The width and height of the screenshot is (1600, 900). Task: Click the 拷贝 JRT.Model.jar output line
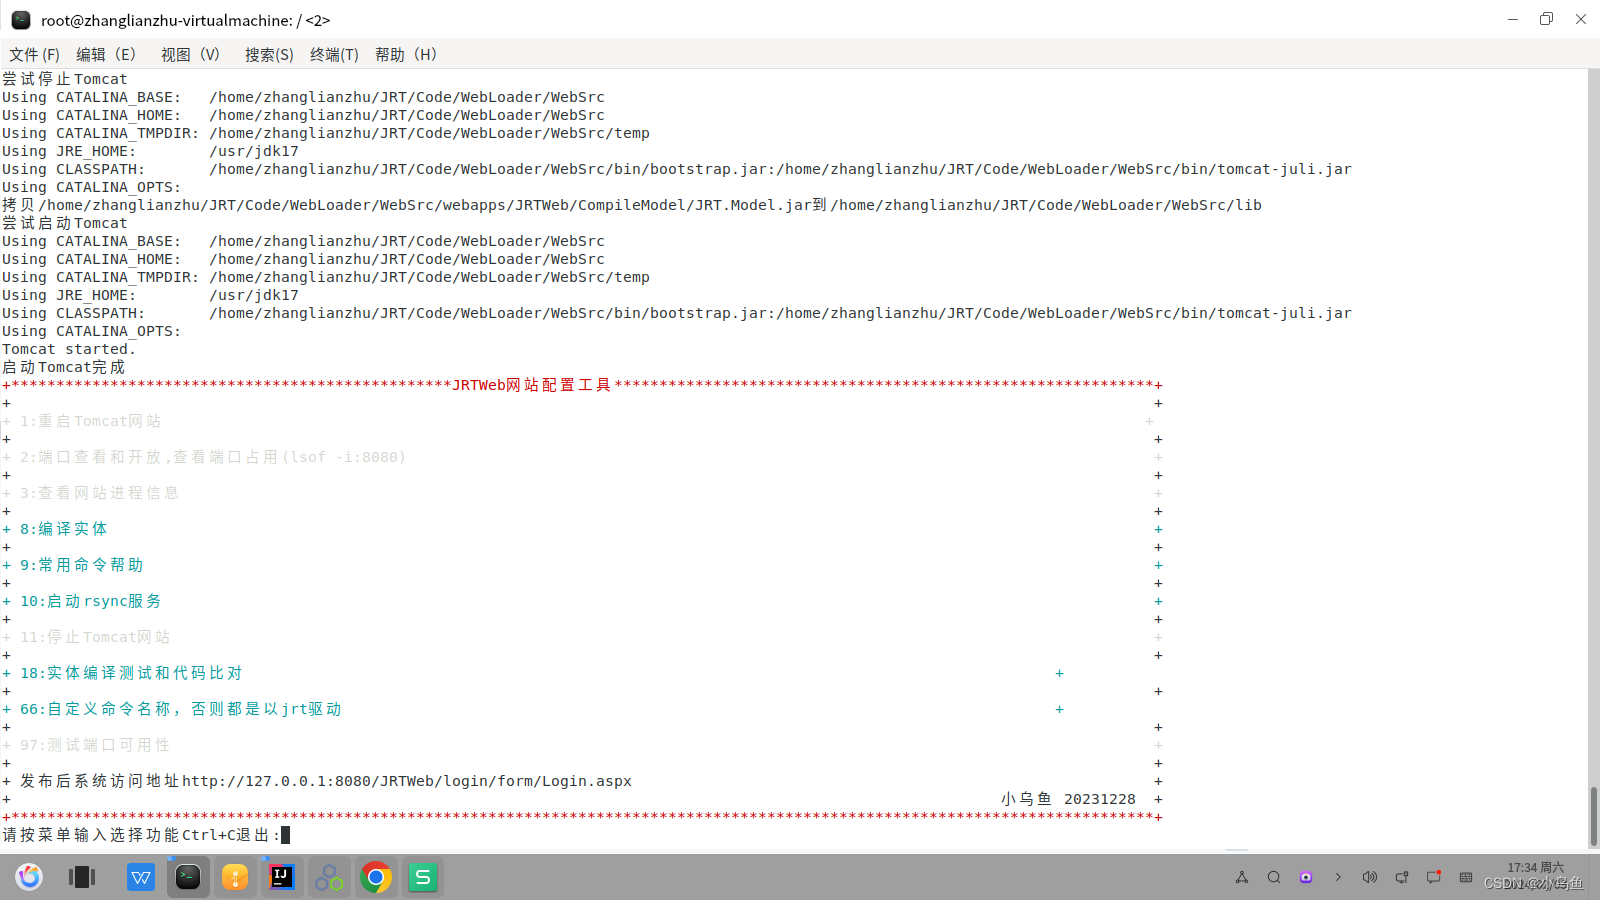coord(632,205)
